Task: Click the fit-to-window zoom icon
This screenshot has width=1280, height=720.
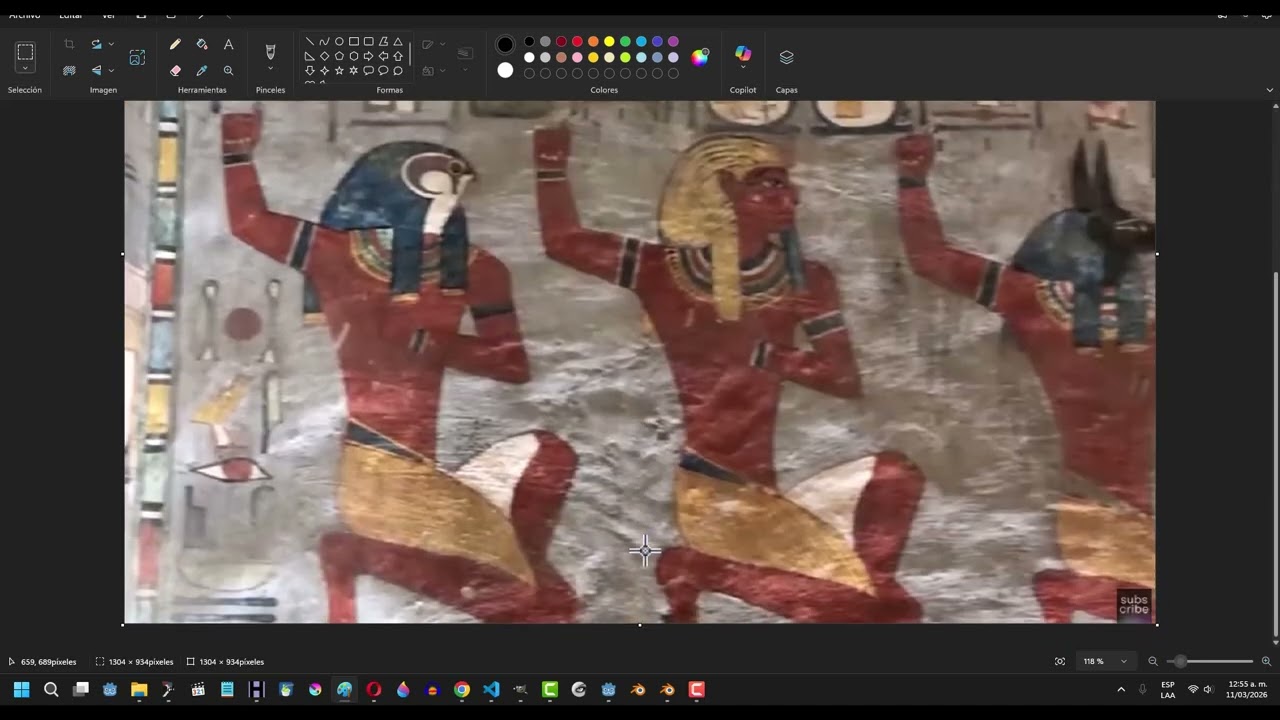Action: (1060, 661)
